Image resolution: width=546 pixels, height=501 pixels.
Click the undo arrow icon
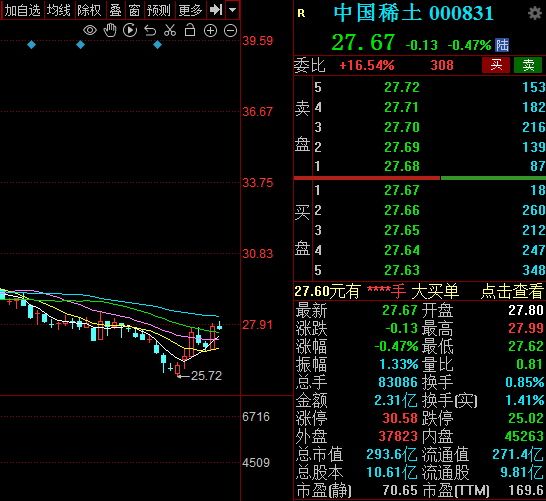point(150,31)
